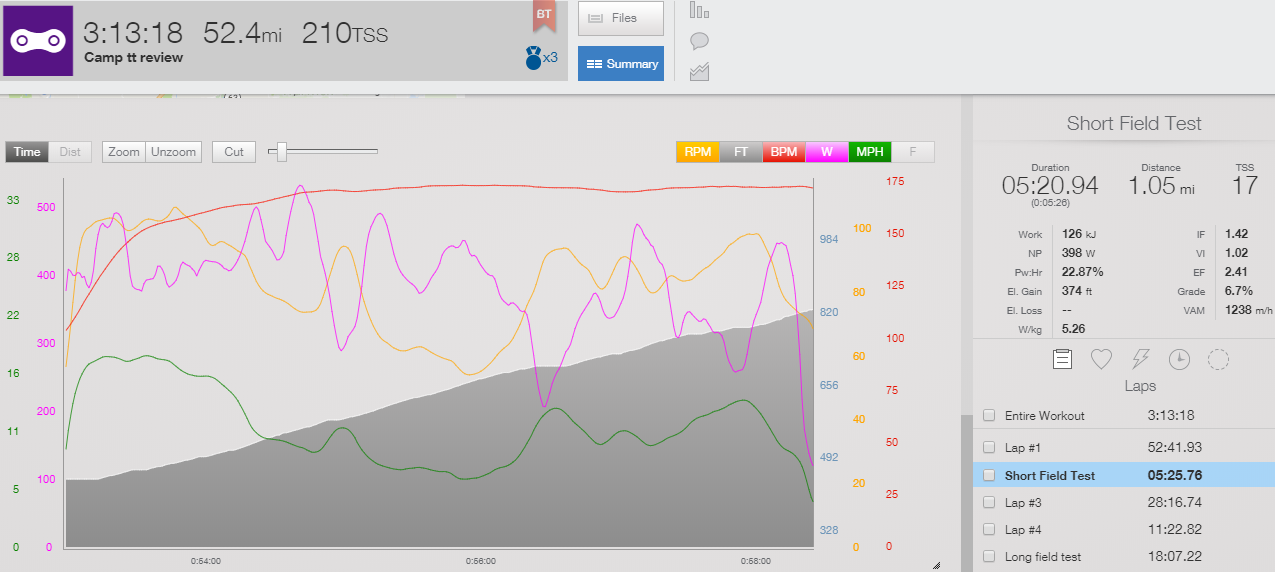Open the bar chart analysis icon
This screenshot has width=1275, height=572.
(700, 10)
